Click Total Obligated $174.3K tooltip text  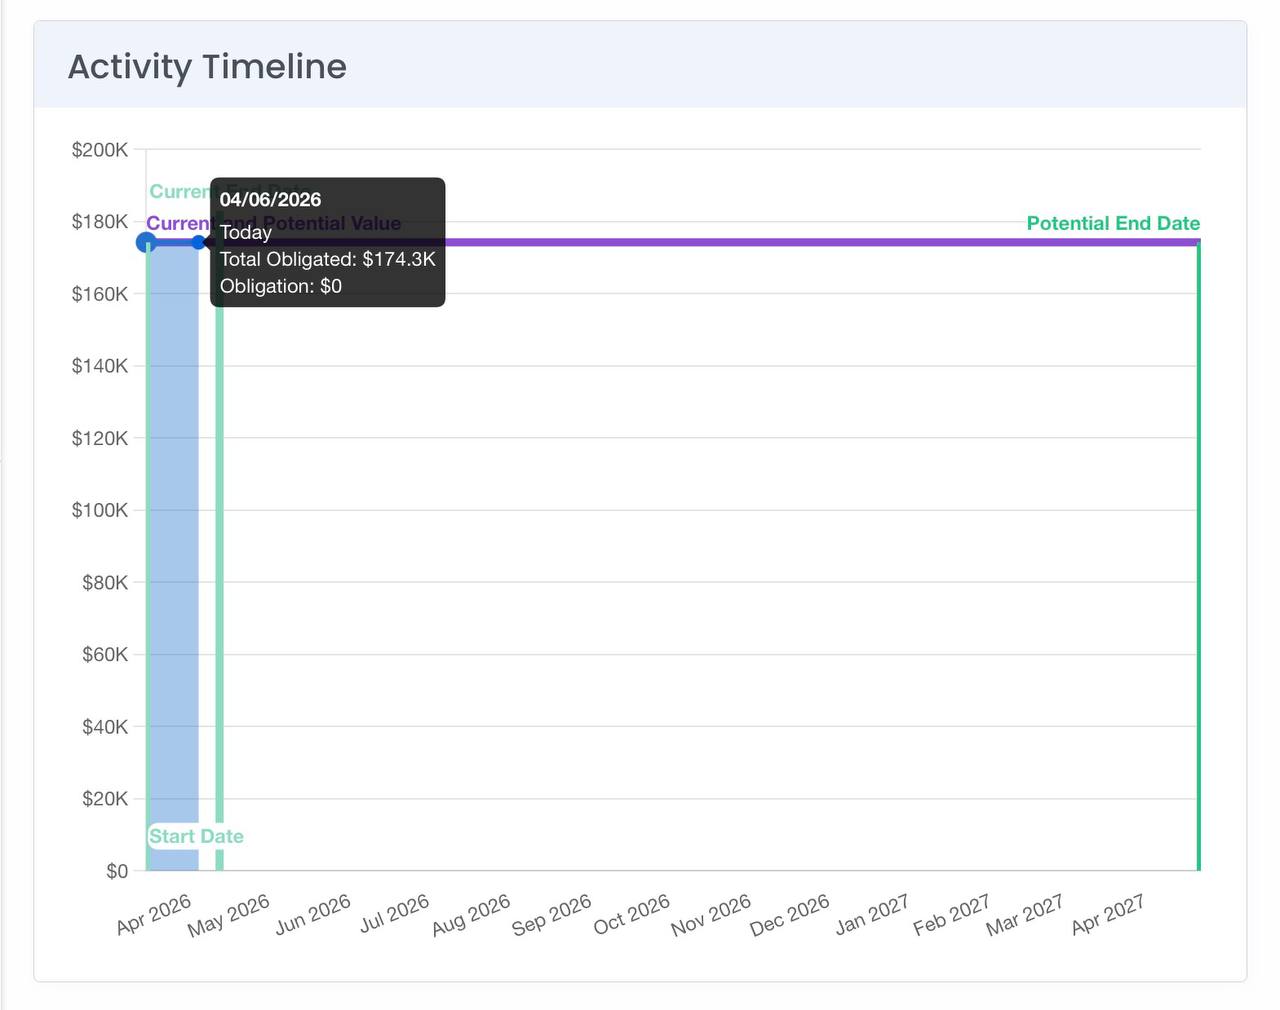pyautogui.click(x=327, y=259)
